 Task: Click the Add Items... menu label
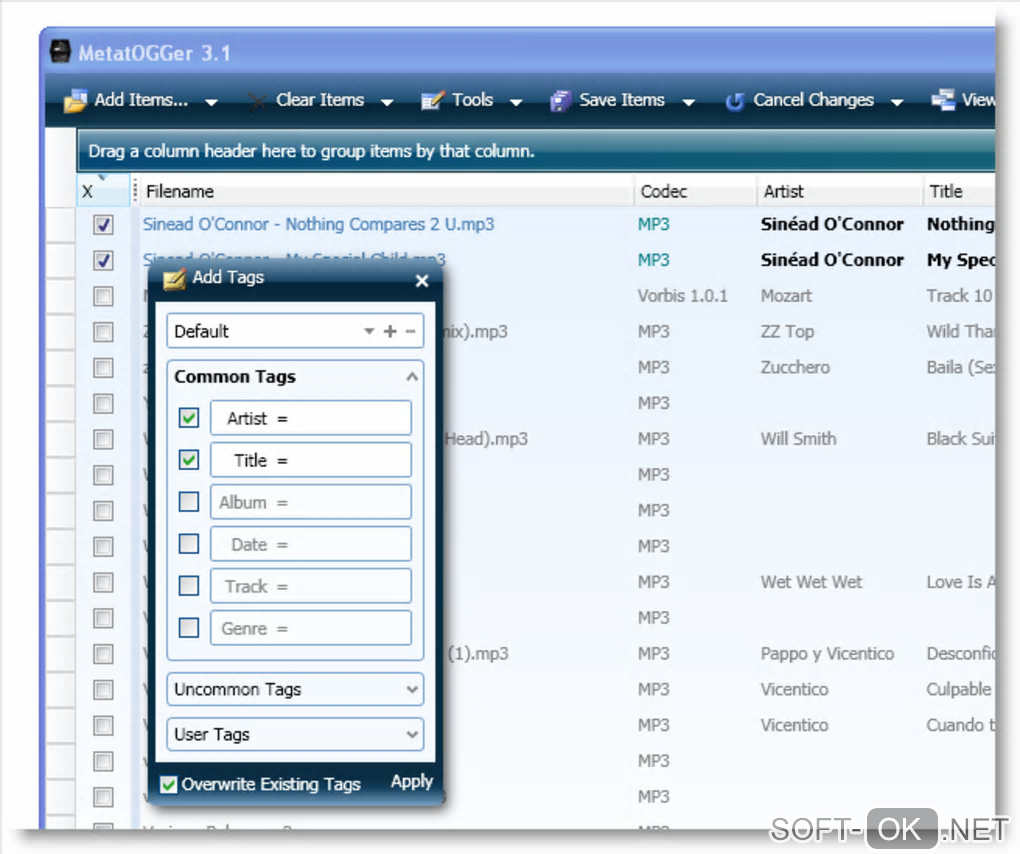[x=141, y=100]
